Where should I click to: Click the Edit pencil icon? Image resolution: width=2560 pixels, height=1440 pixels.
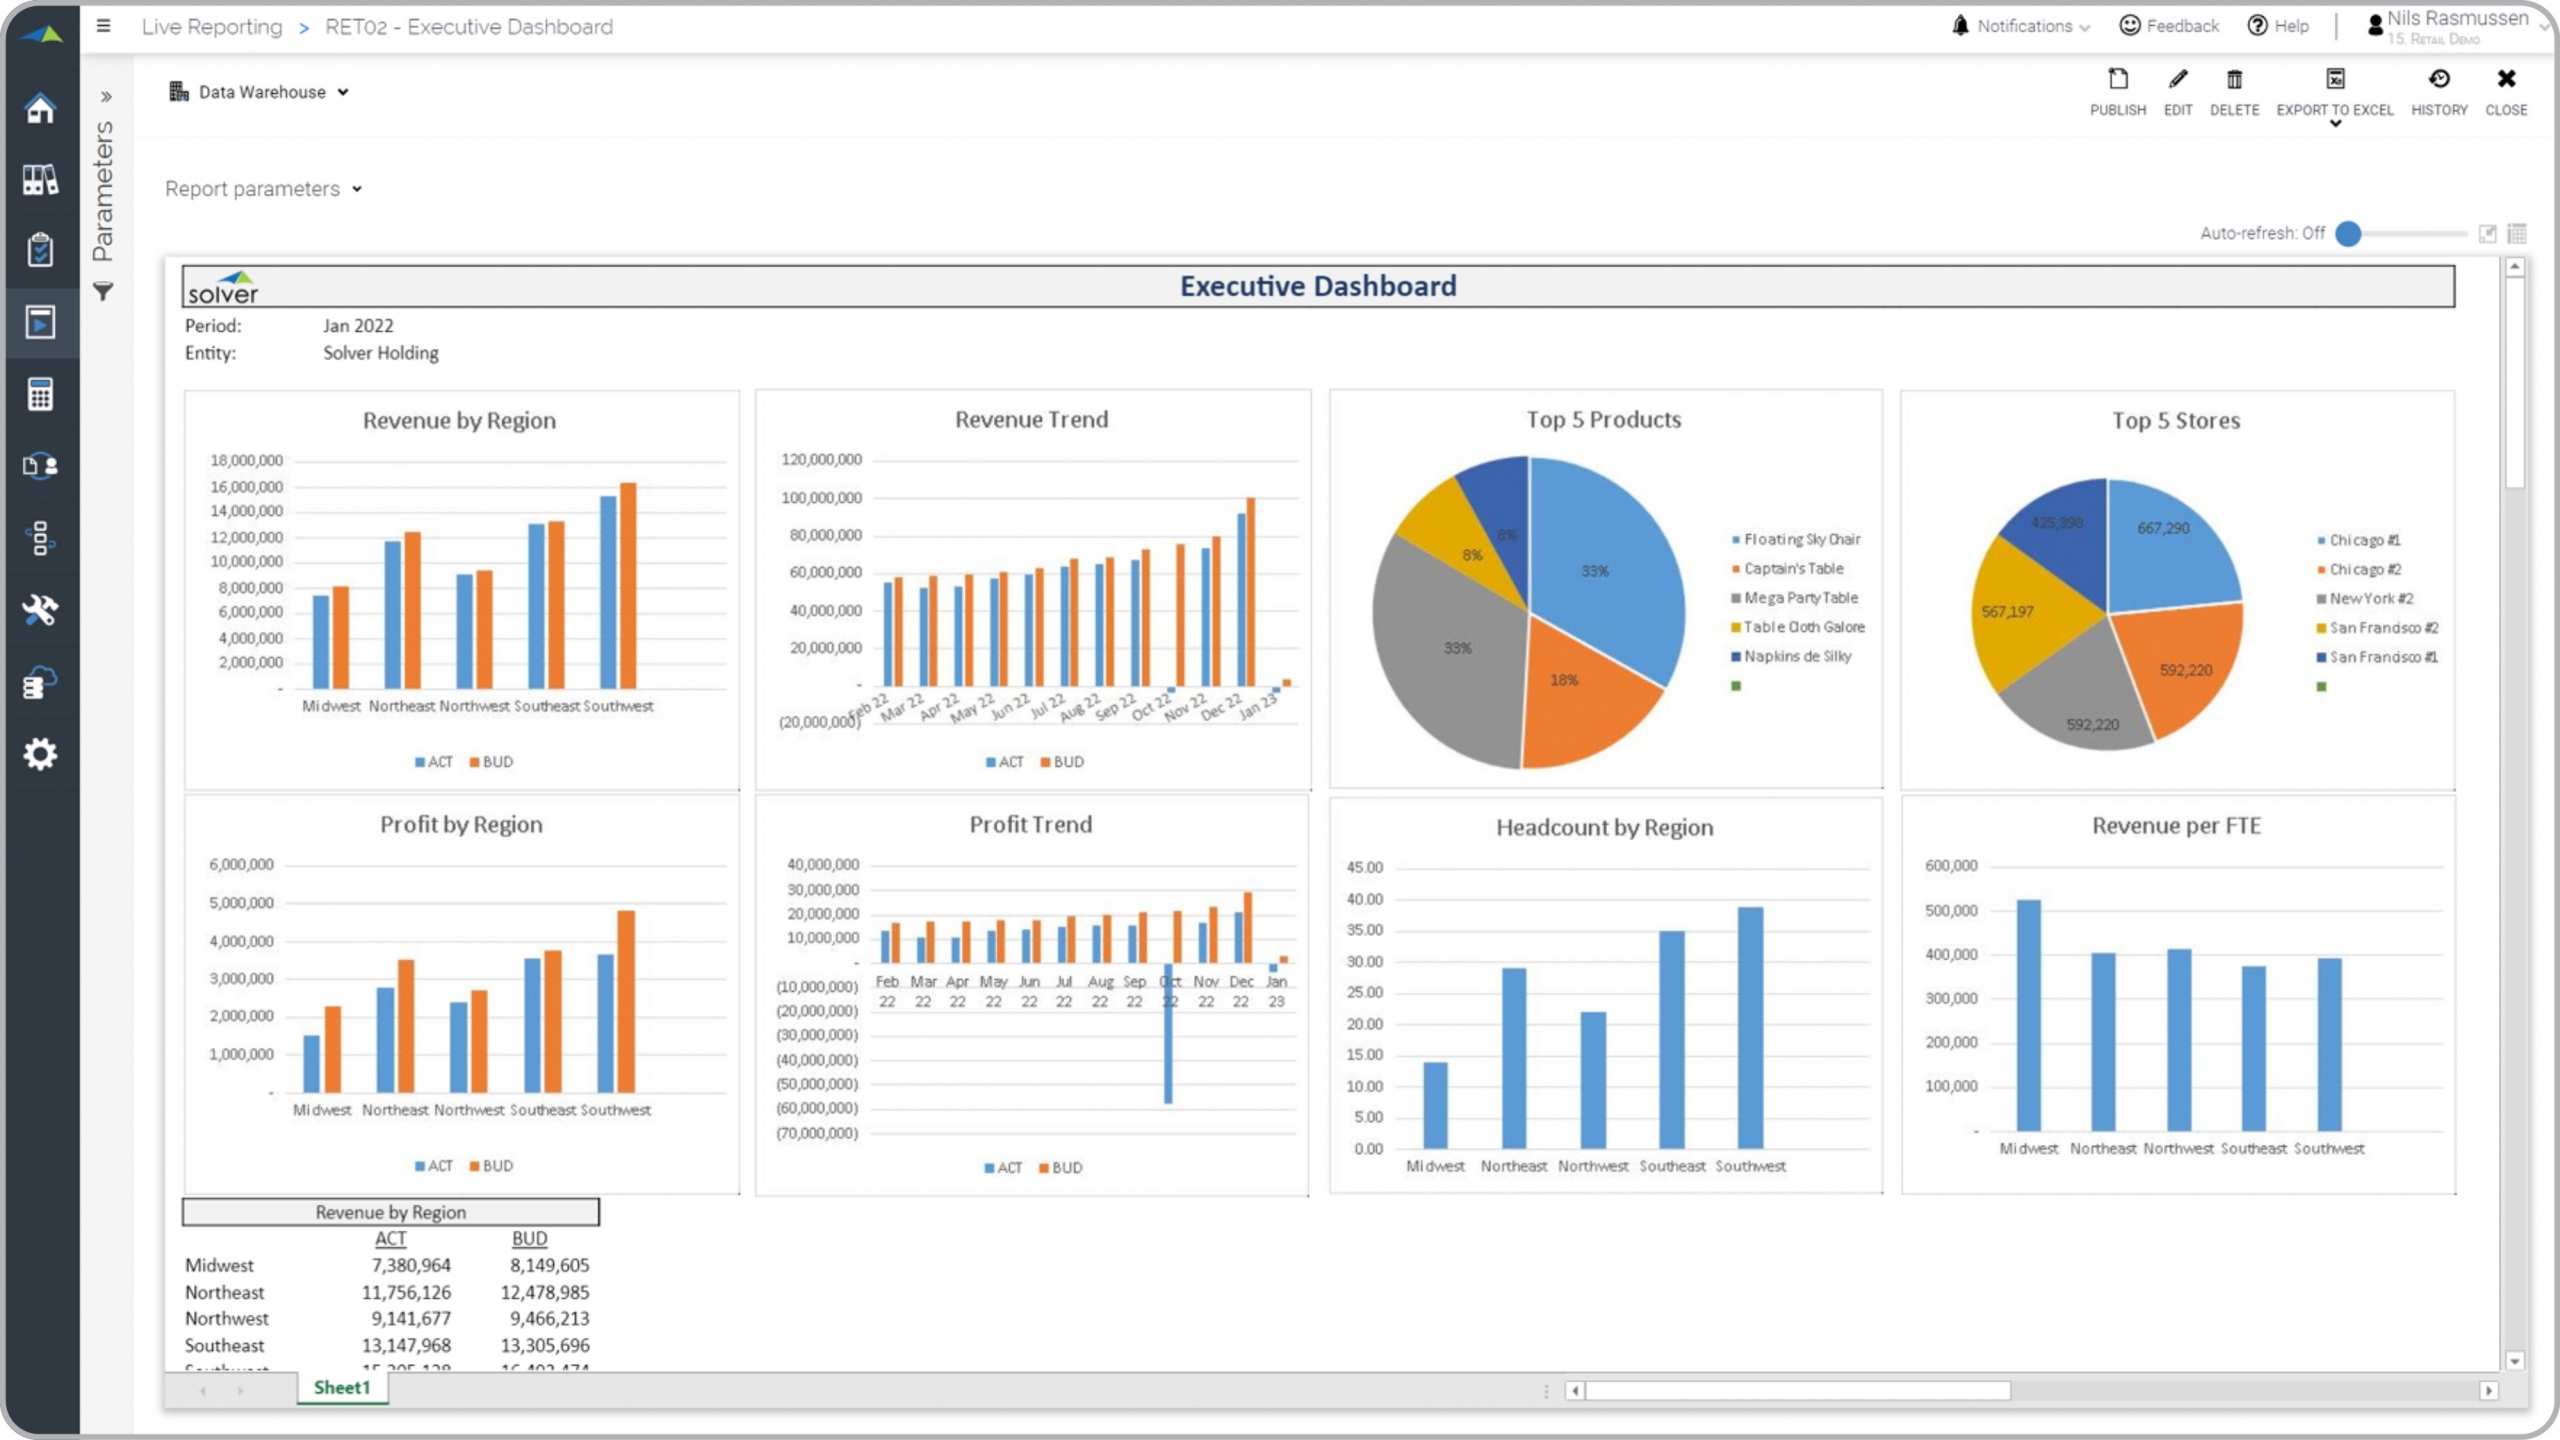(2177, 80)
